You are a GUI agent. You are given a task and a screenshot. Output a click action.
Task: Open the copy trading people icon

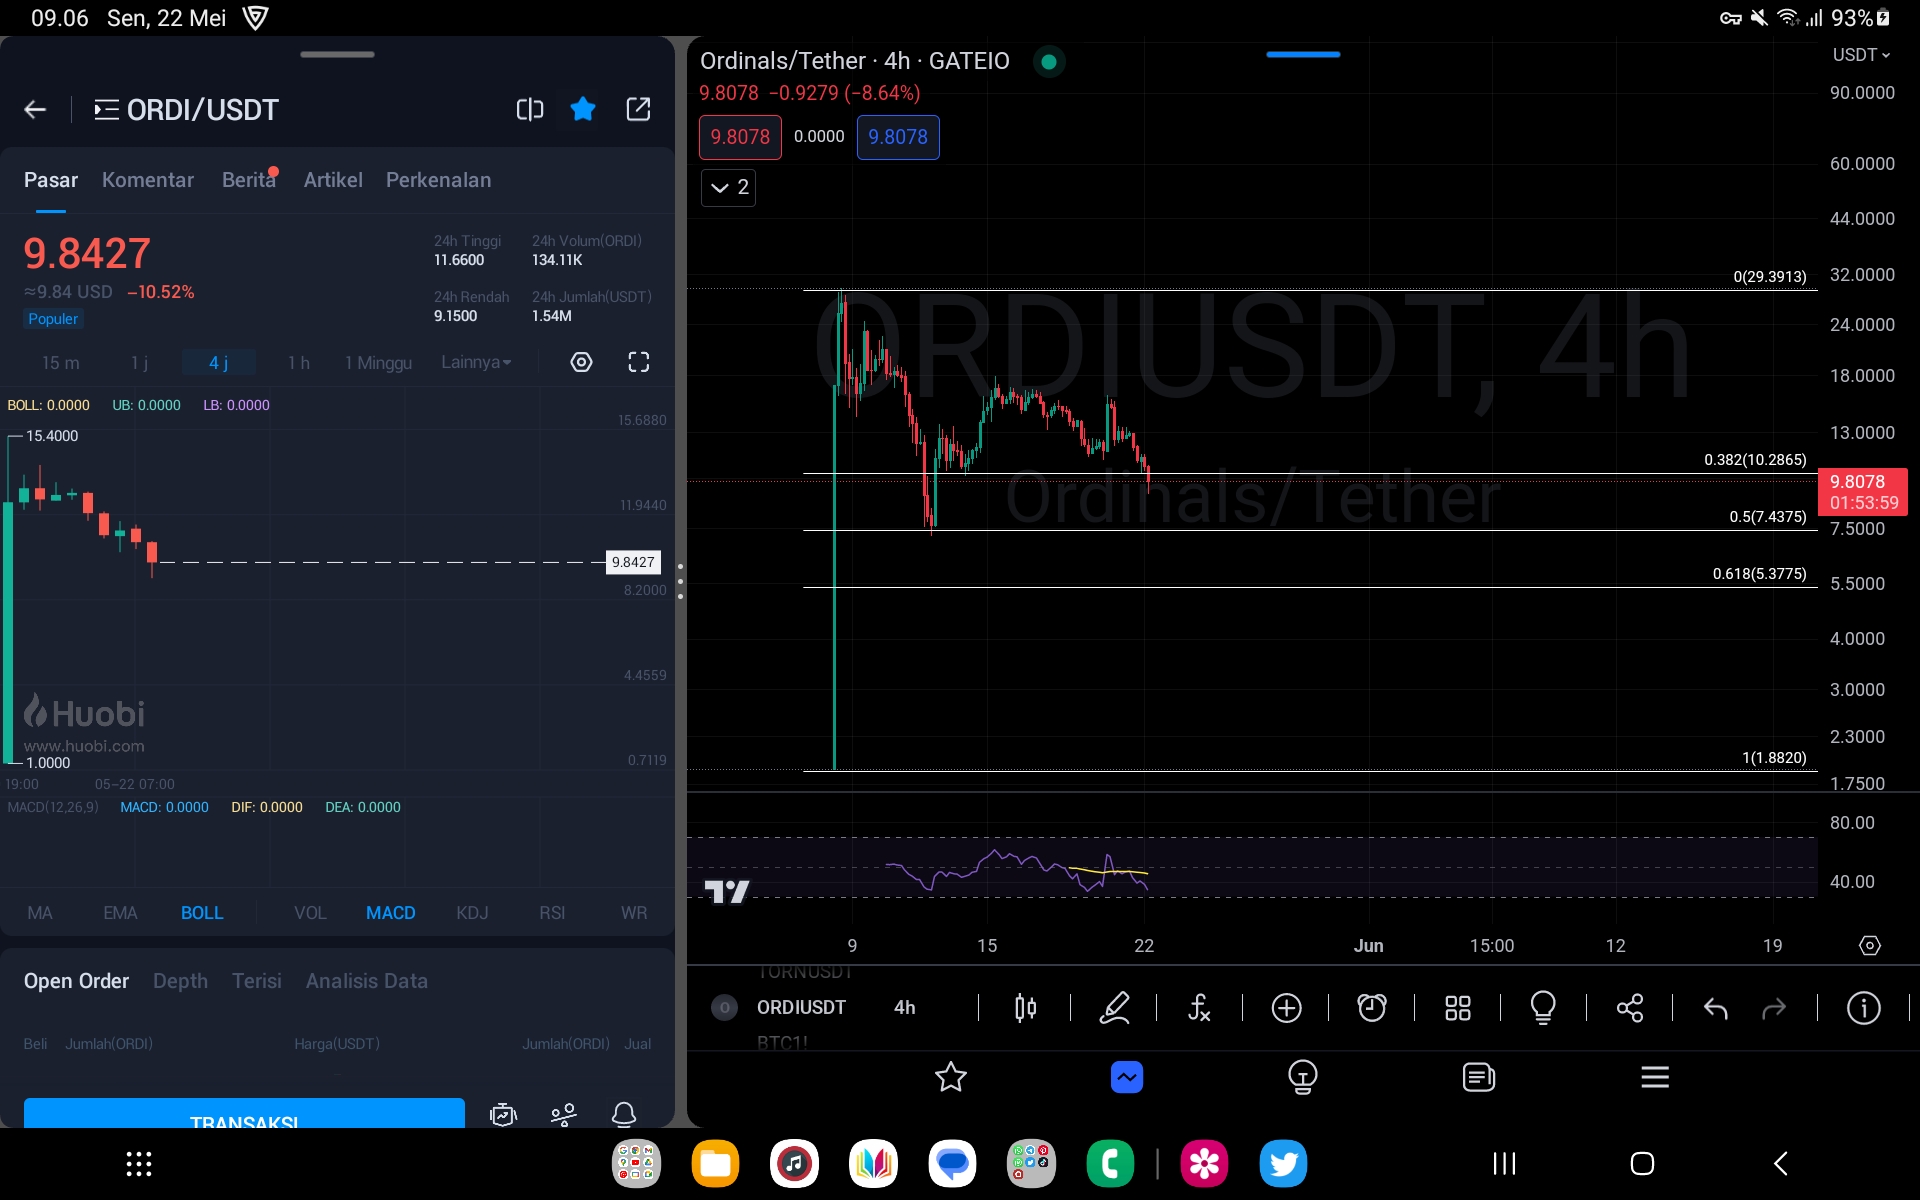pyautogui.click(x=564, y=1114)
